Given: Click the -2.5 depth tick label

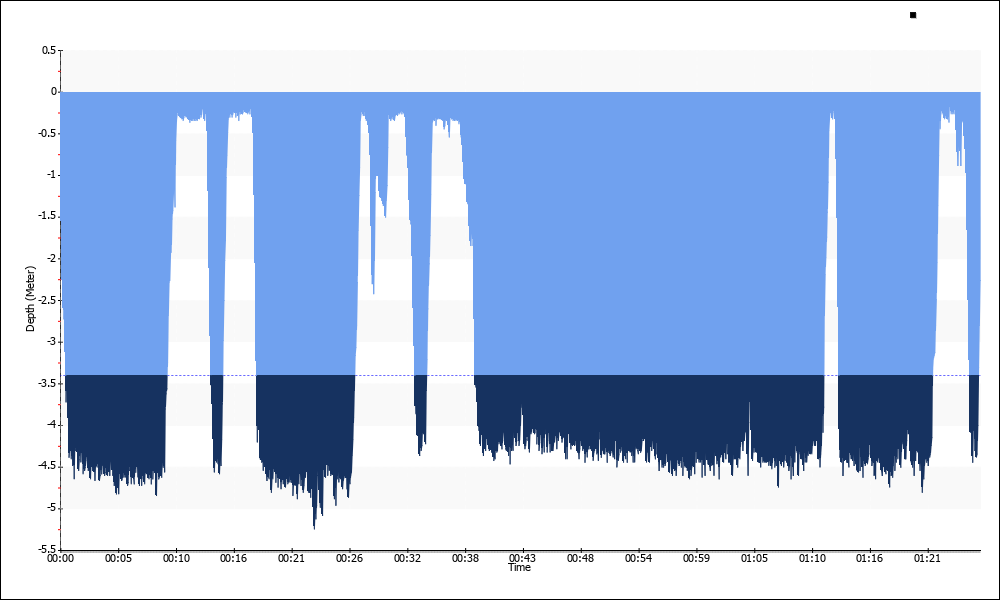Looking at the screenshot, I should (48, 300).
